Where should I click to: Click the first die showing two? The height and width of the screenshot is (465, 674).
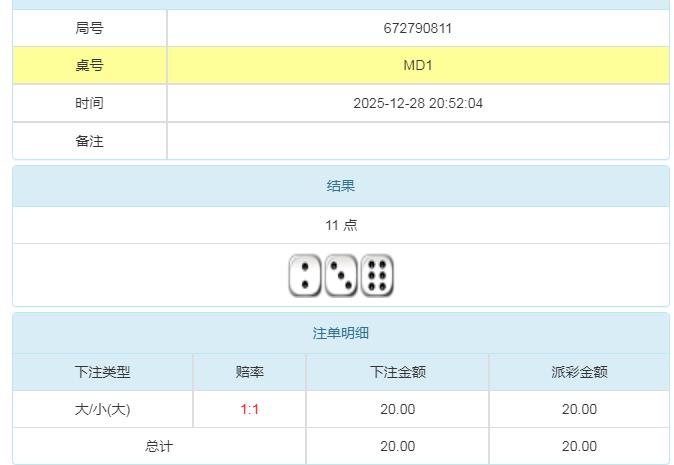(x=305, y=276)
